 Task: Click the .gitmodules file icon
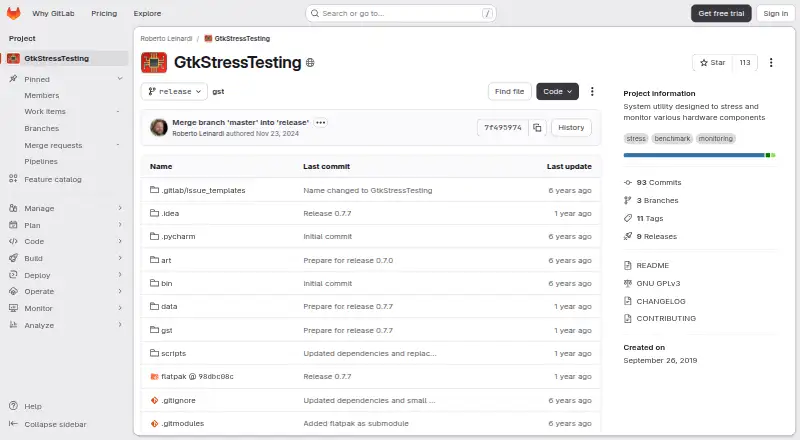coord(154,423)
